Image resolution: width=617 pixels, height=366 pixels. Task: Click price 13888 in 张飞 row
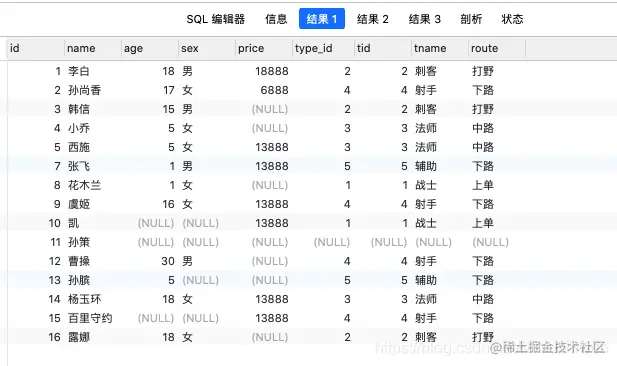pyautogui.click(x=272, y=166)
